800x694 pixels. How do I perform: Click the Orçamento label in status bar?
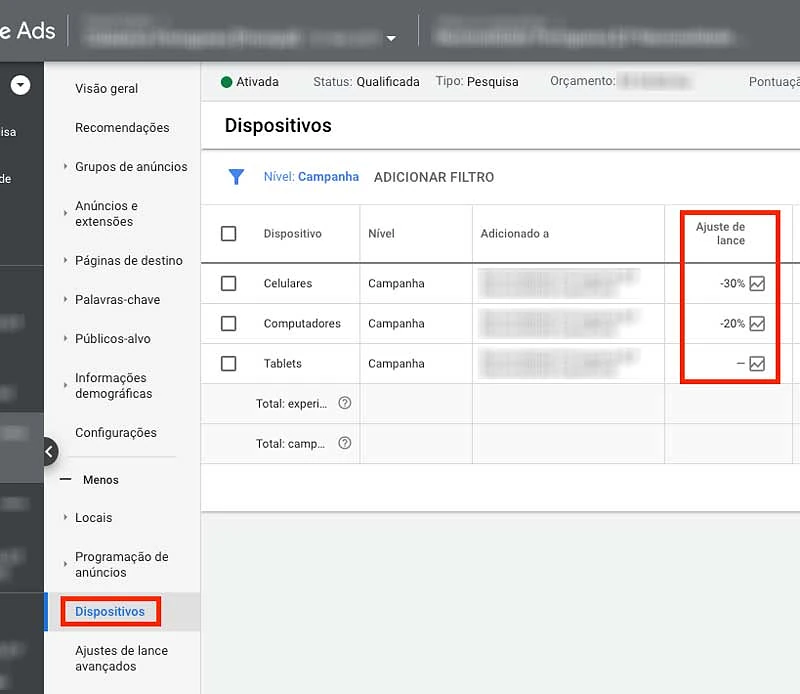[x=583, y=81]
